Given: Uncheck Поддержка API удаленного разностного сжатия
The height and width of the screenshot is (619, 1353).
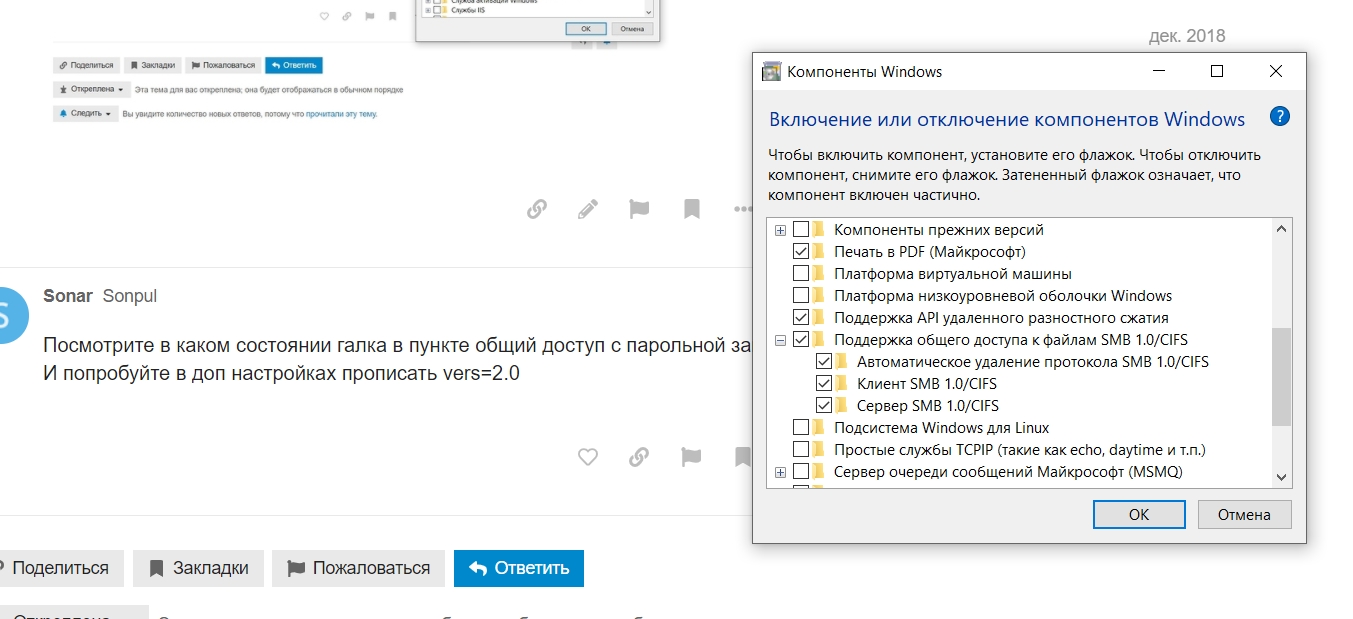Looking at the screenshot, I should point(801,318).
